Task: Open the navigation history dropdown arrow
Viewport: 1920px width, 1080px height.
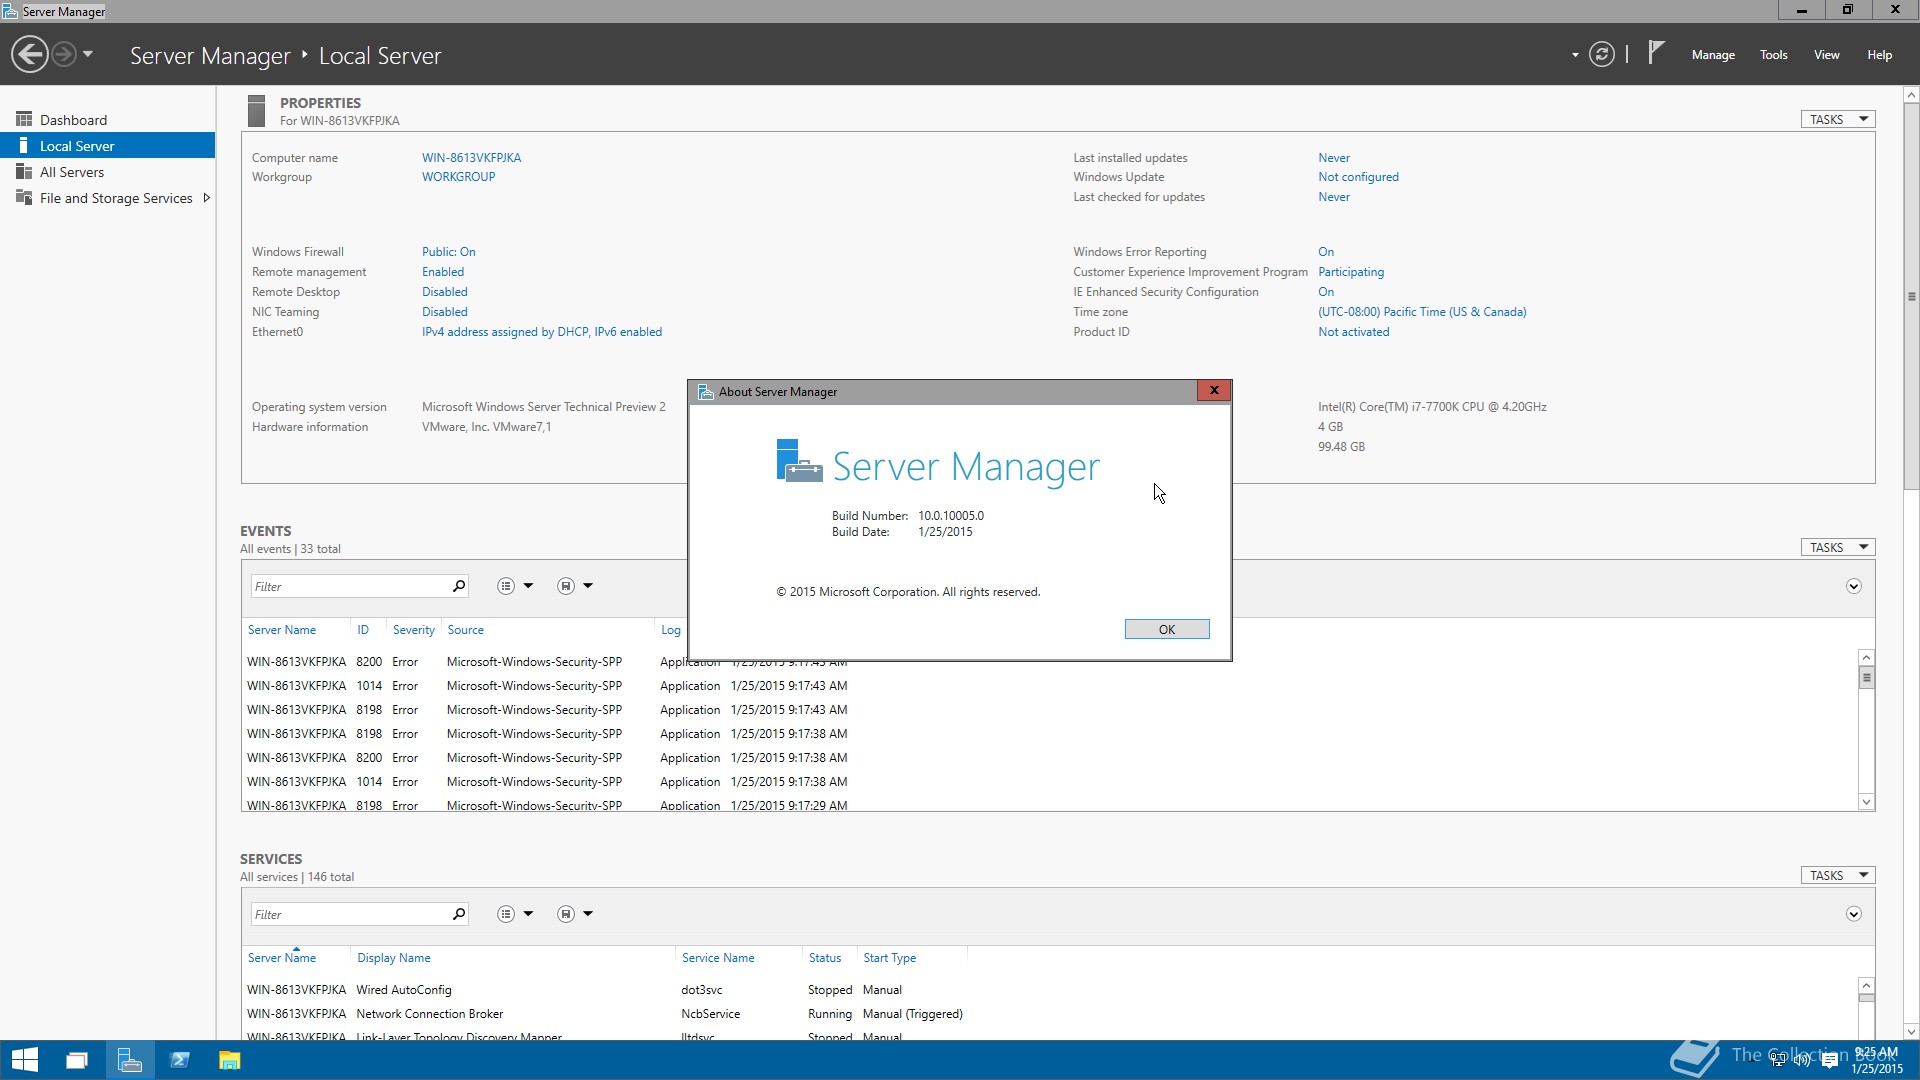Action: click(x=88, y=54)
